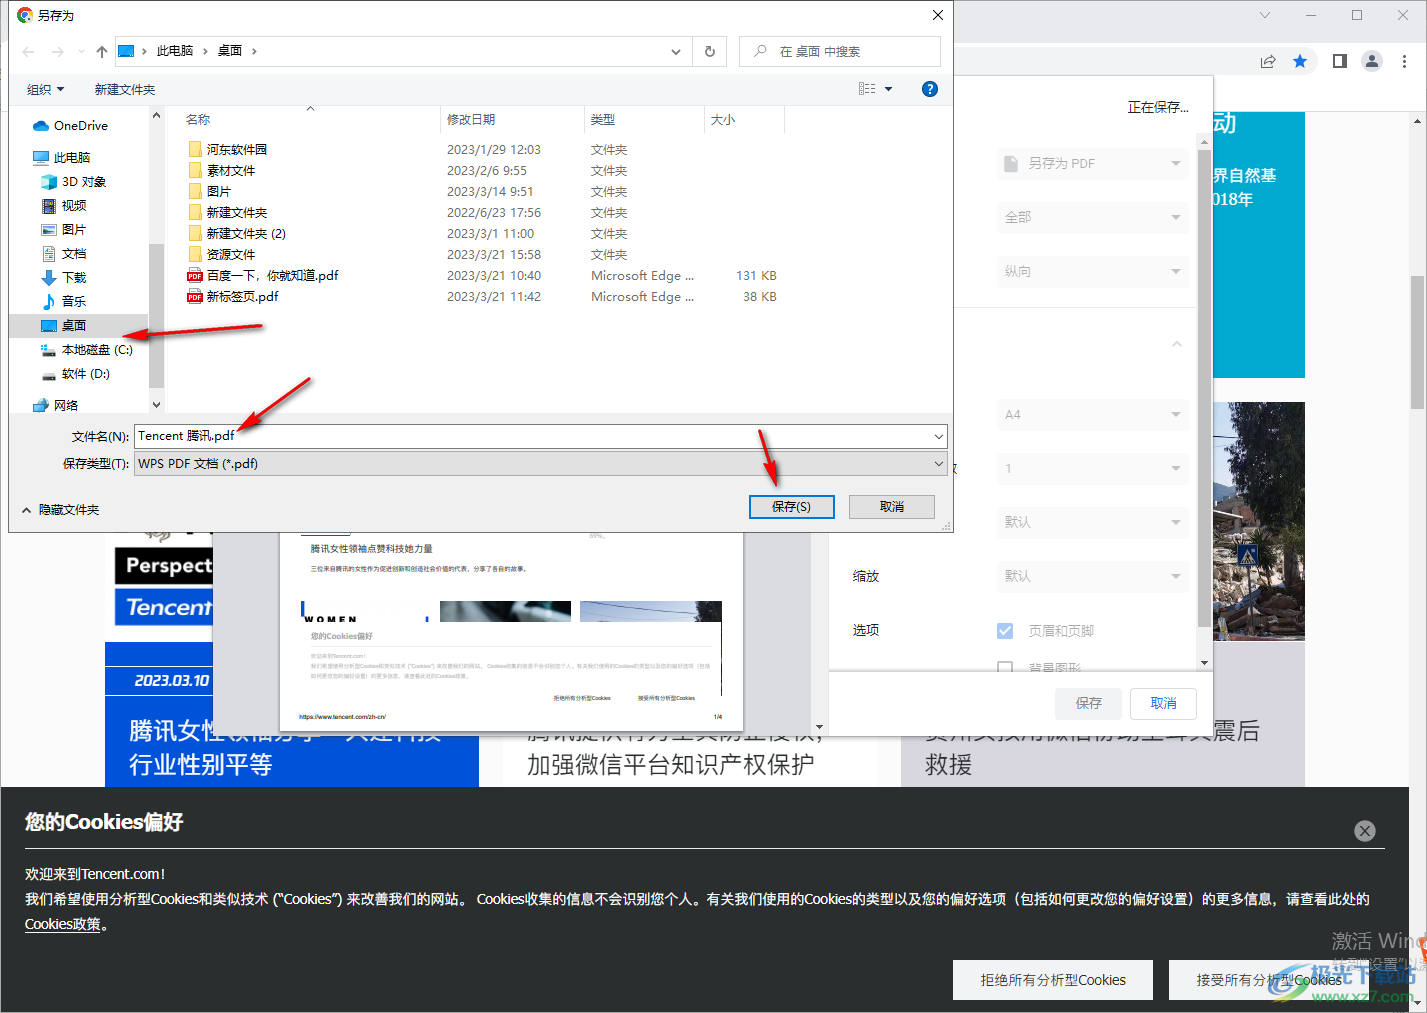Click the Chrome bookmark star icon
Viewport: 1427px width, 1013px height.
[x=1300, y=61]
